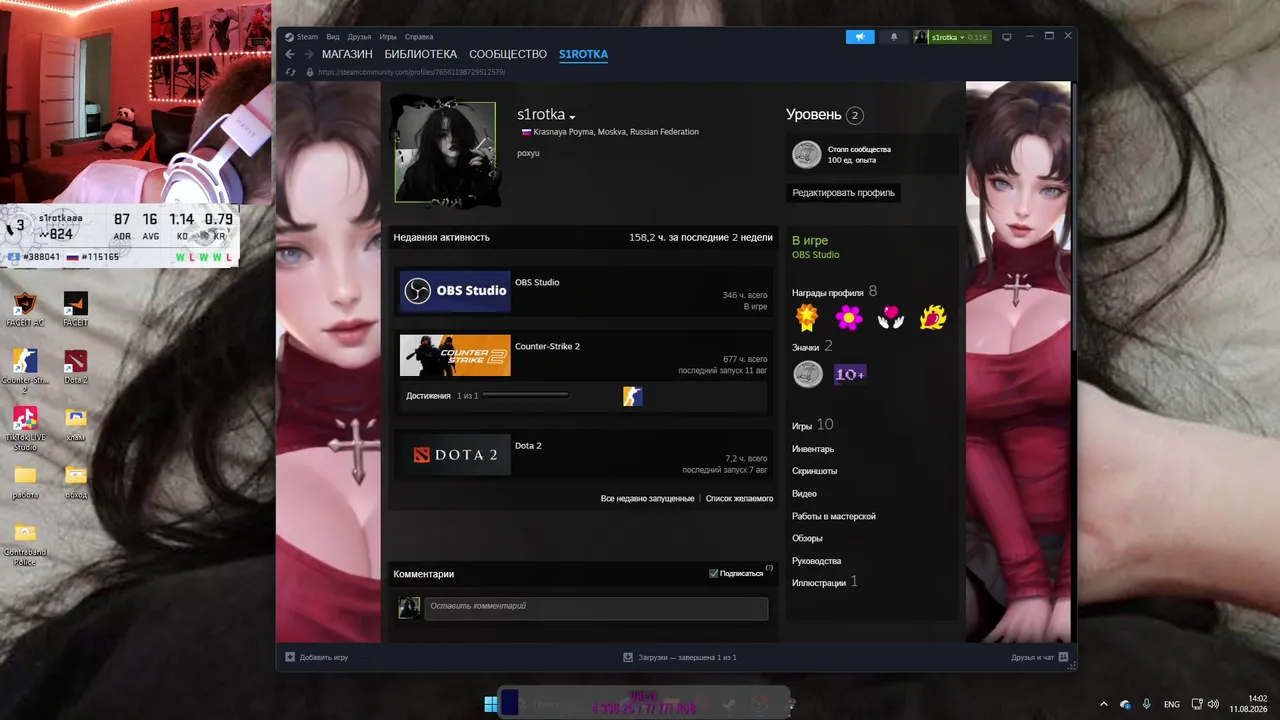Open the Друзья menu

click(x=359, y=37)
